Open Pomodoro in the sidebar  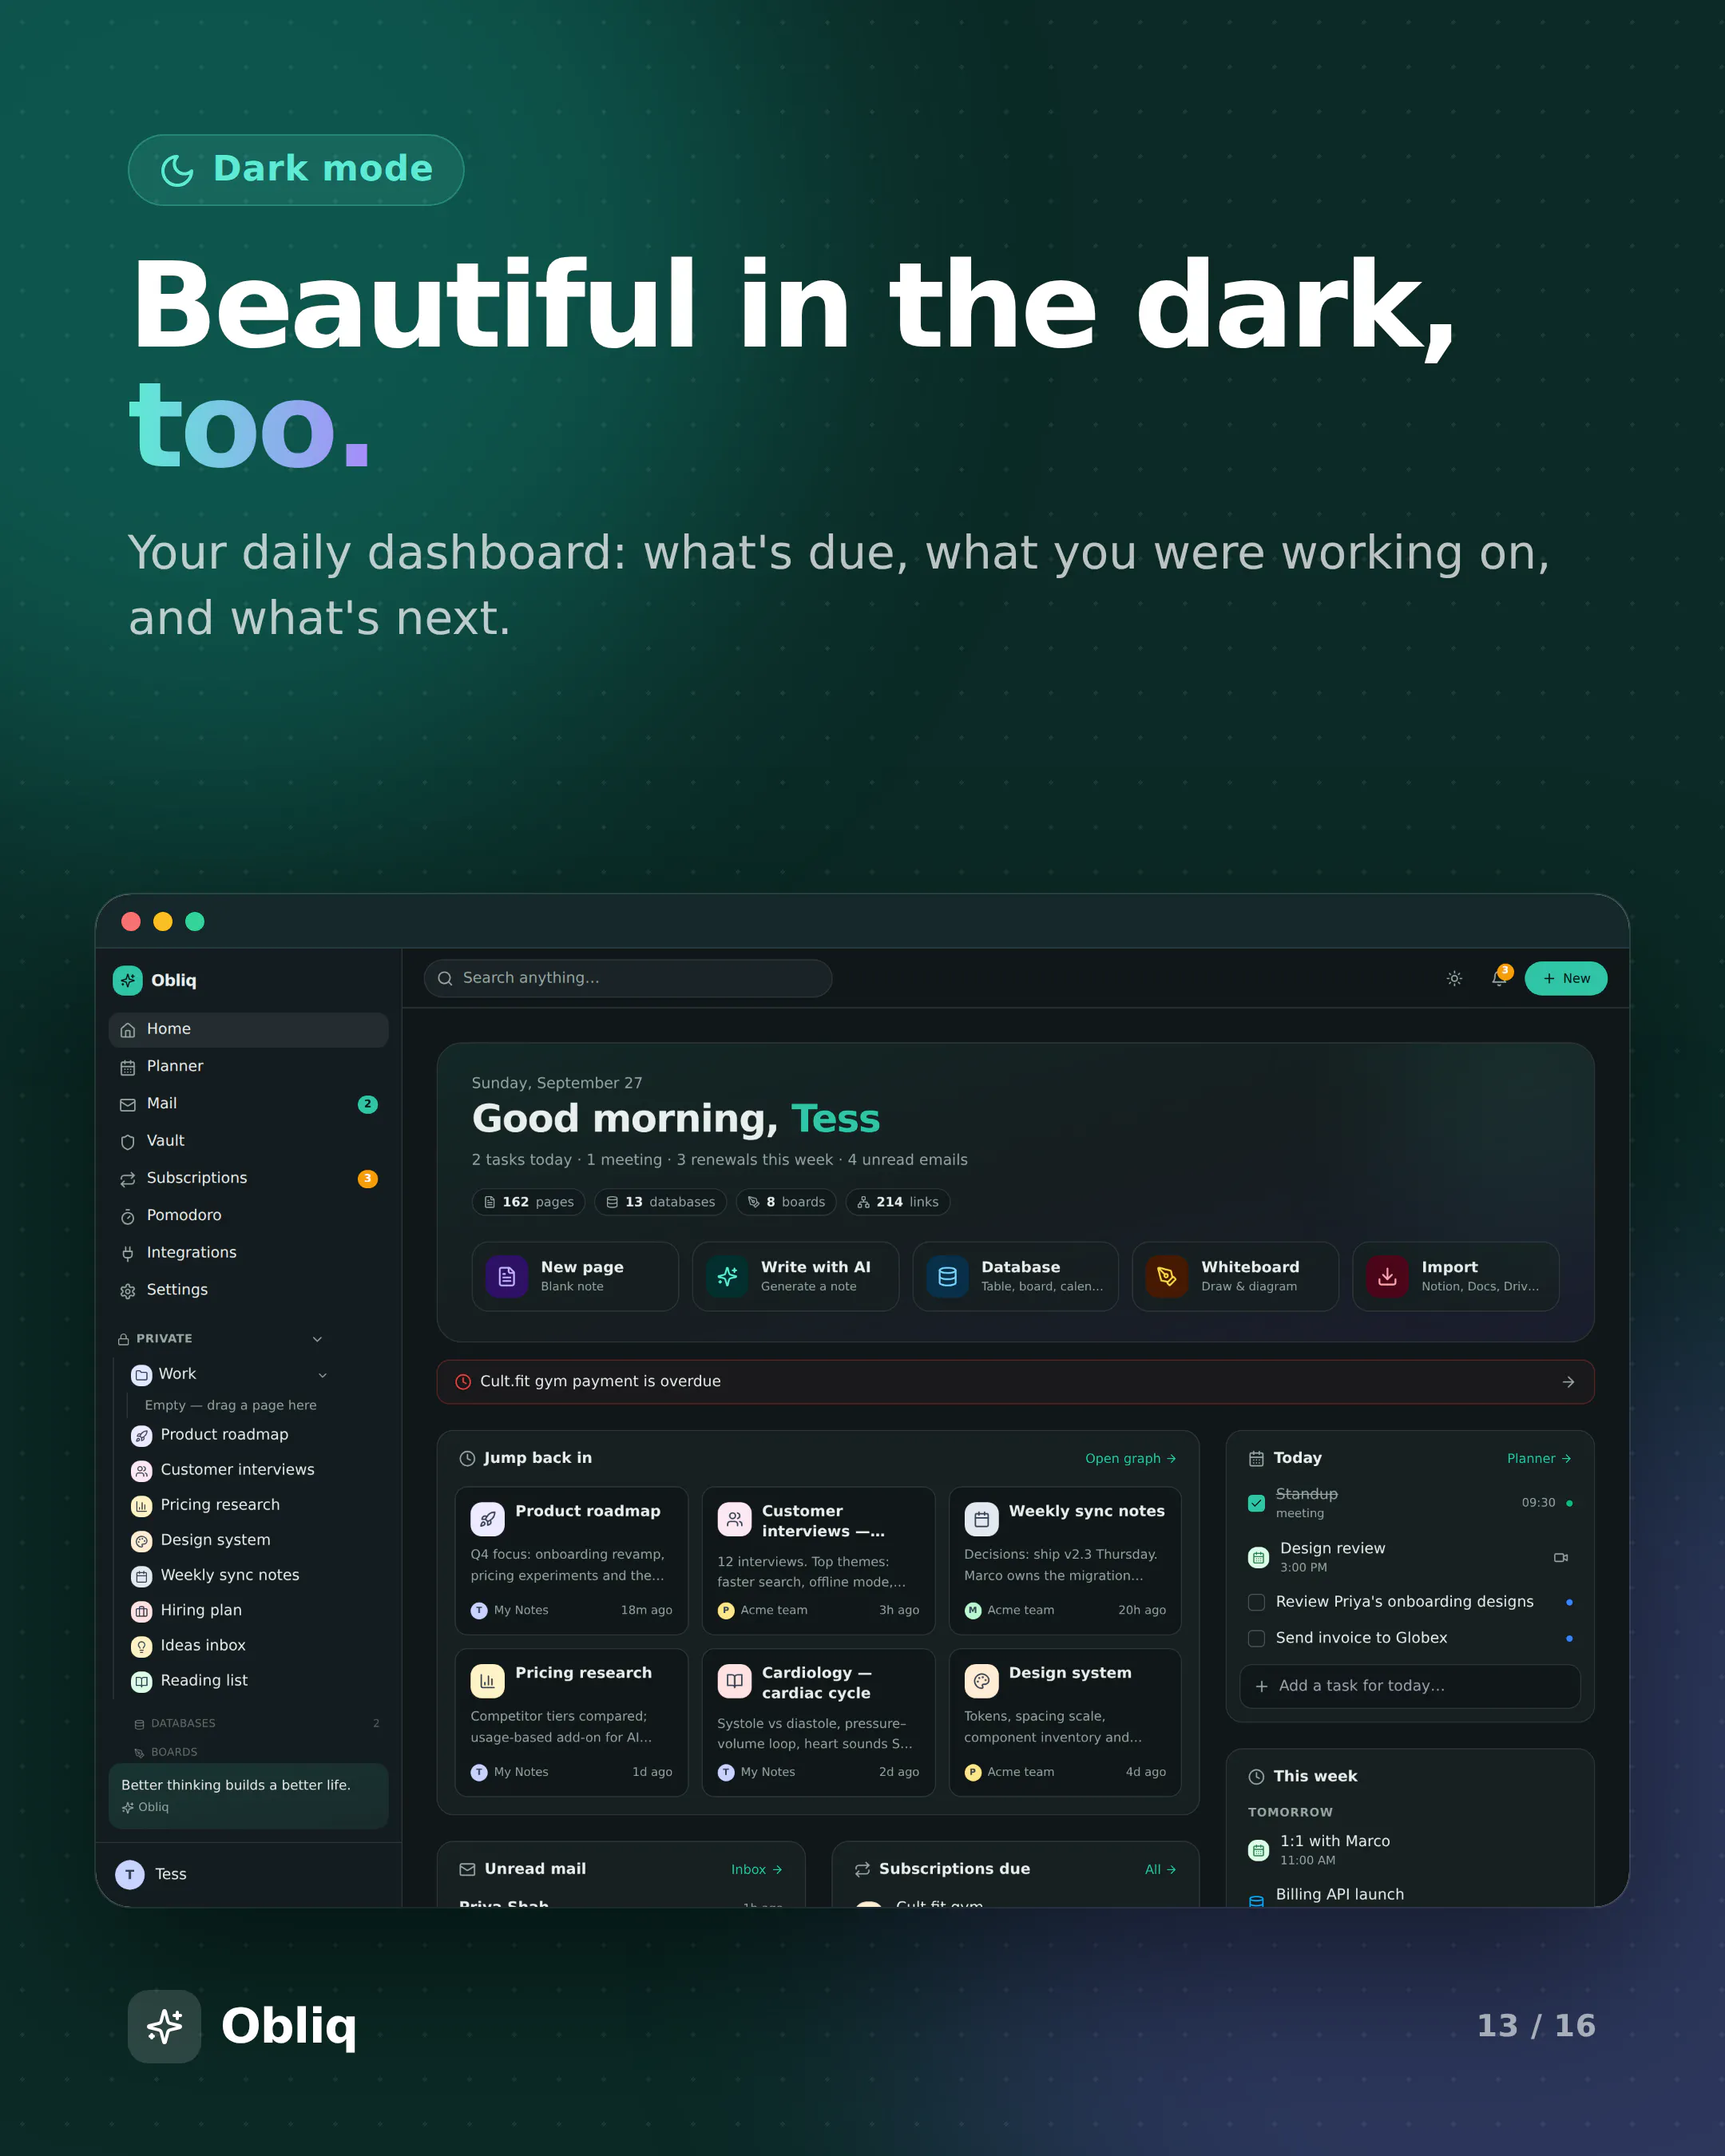pos(248,1216)
